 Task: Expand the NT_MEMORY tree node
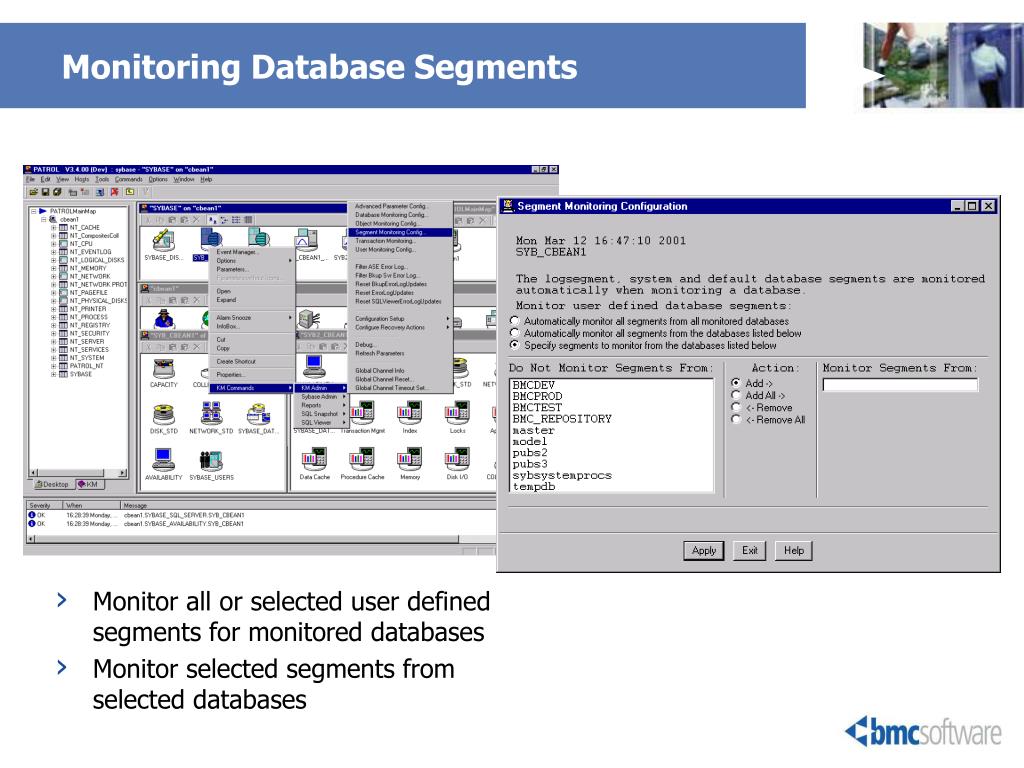(x=54, y=268)
